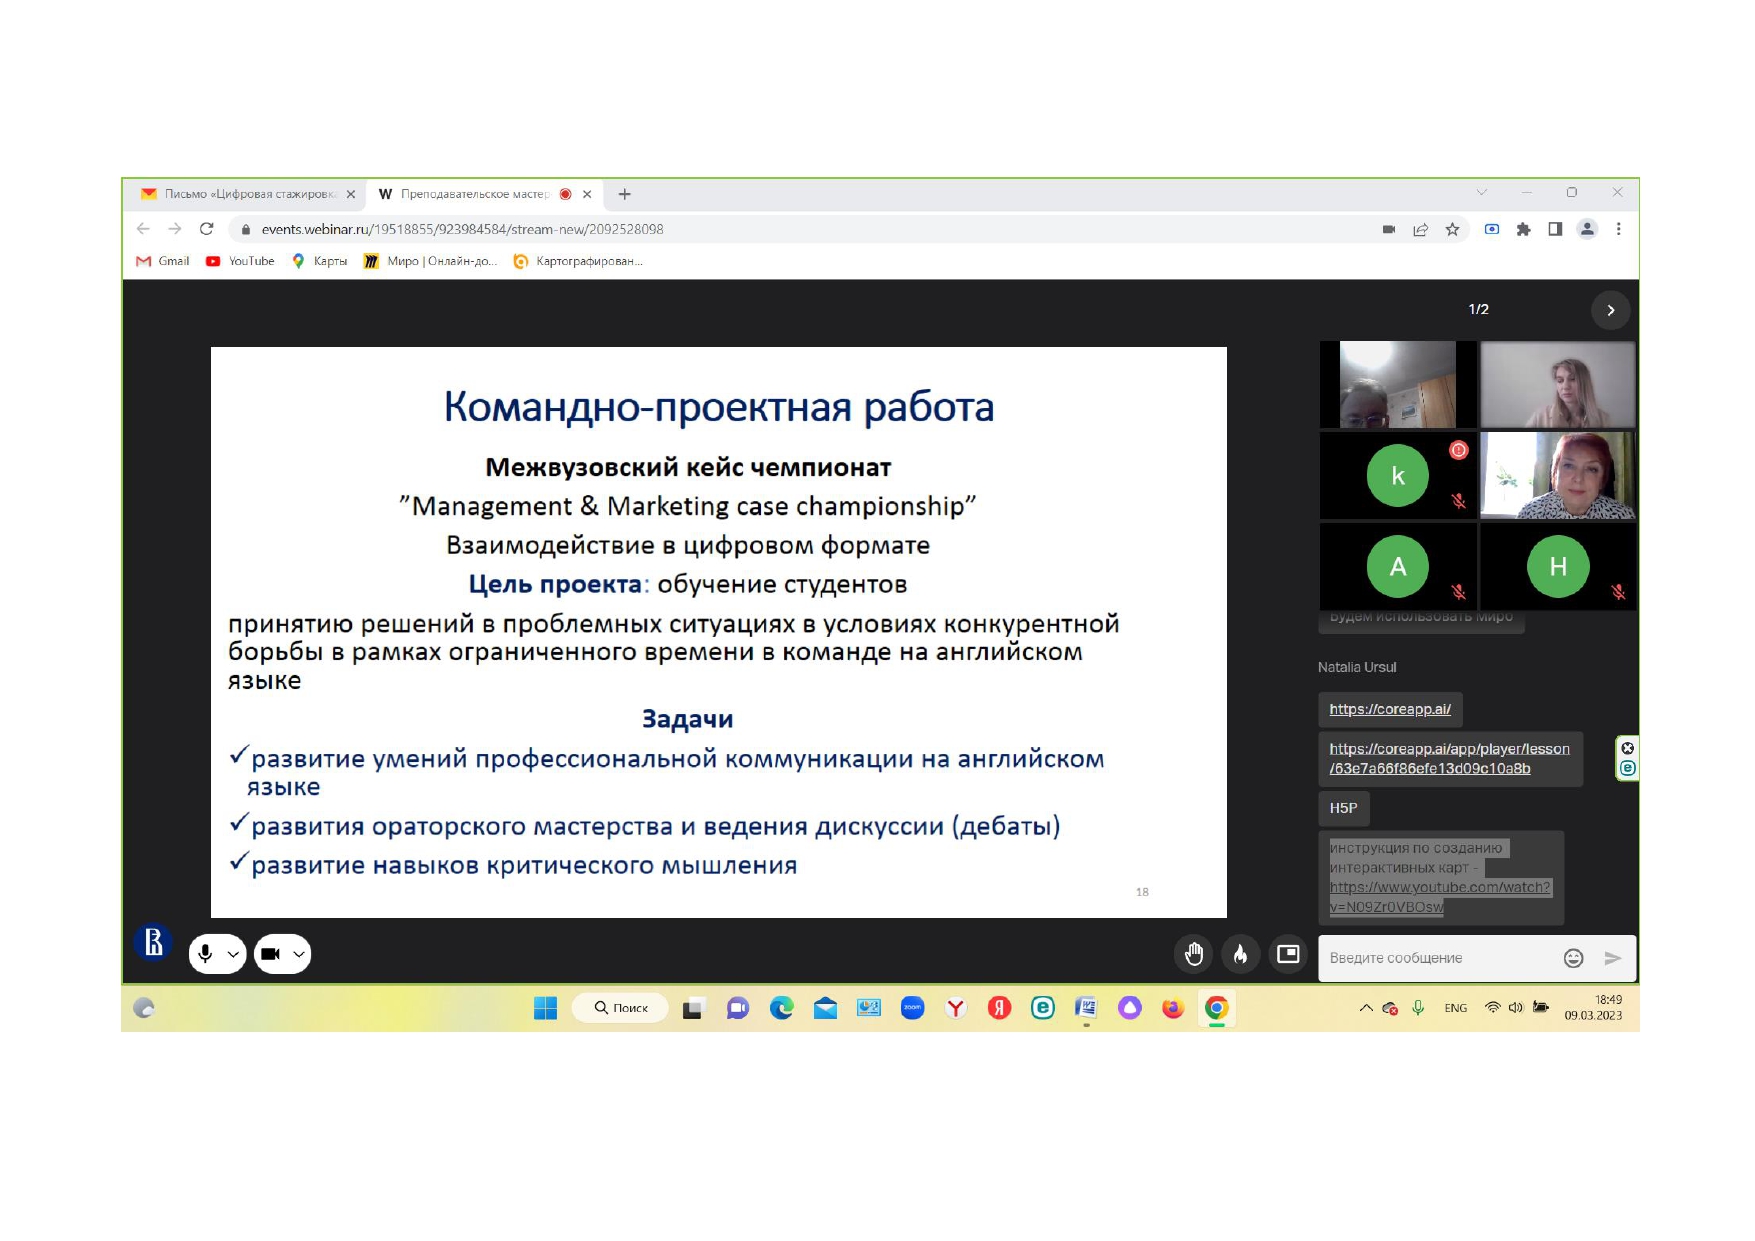The image size is (1755, 1241).
Task: Bookmark this page with the star icon
Action: coord(1452,229)
